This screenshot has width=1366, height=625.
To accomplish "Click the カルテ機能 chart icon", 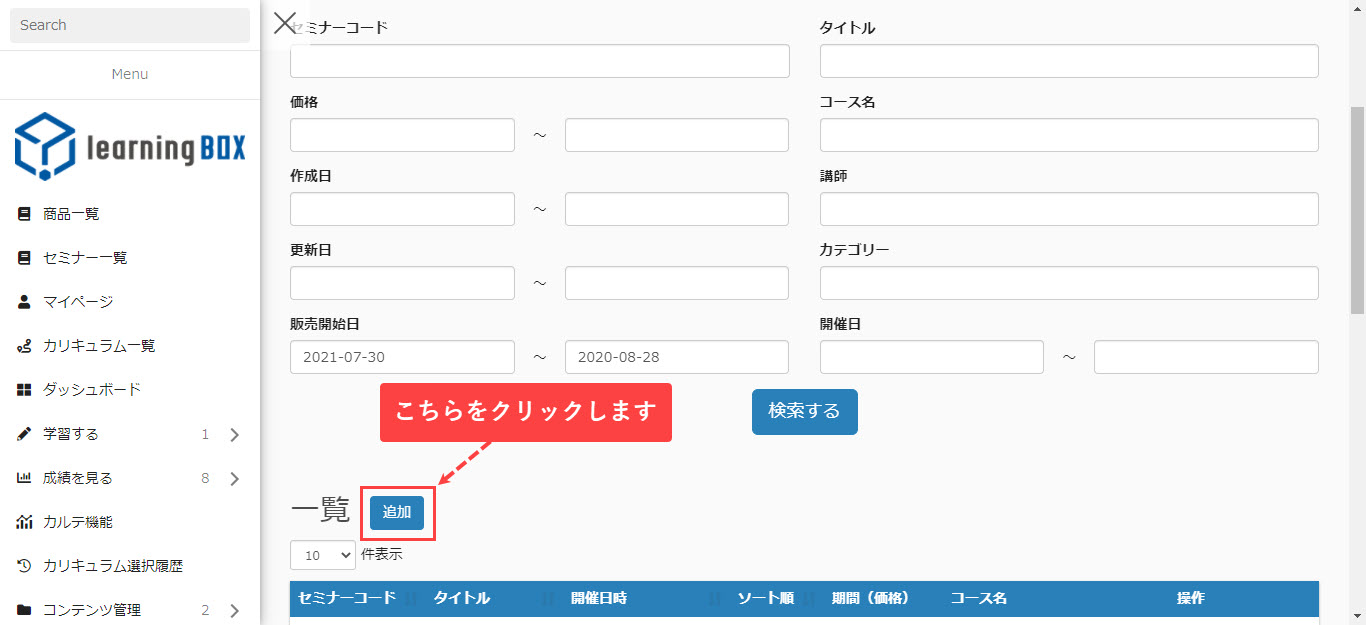I will (24, 522).
